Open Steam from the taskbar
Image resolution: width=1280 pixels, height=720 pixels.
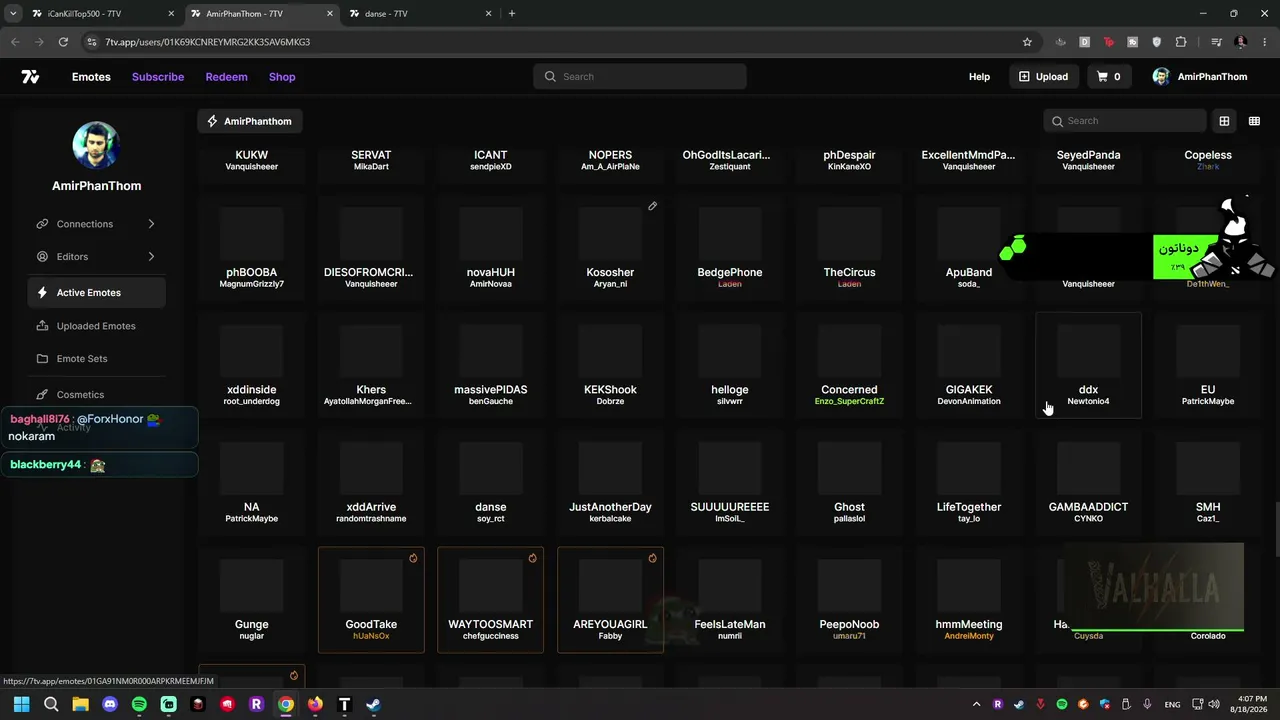(373, 704)
